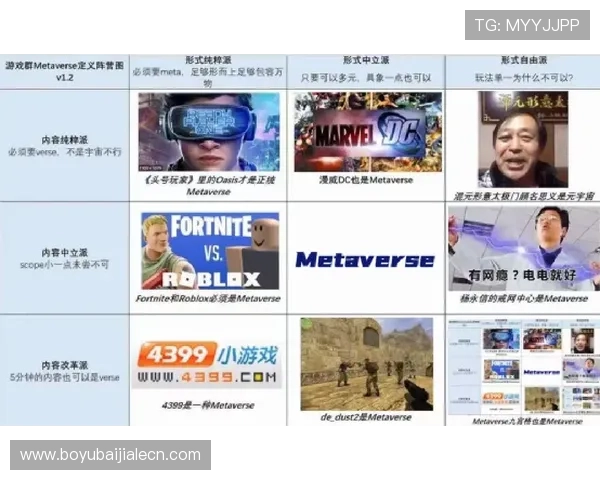Click the 内容中立派 row header

[65, 253]
